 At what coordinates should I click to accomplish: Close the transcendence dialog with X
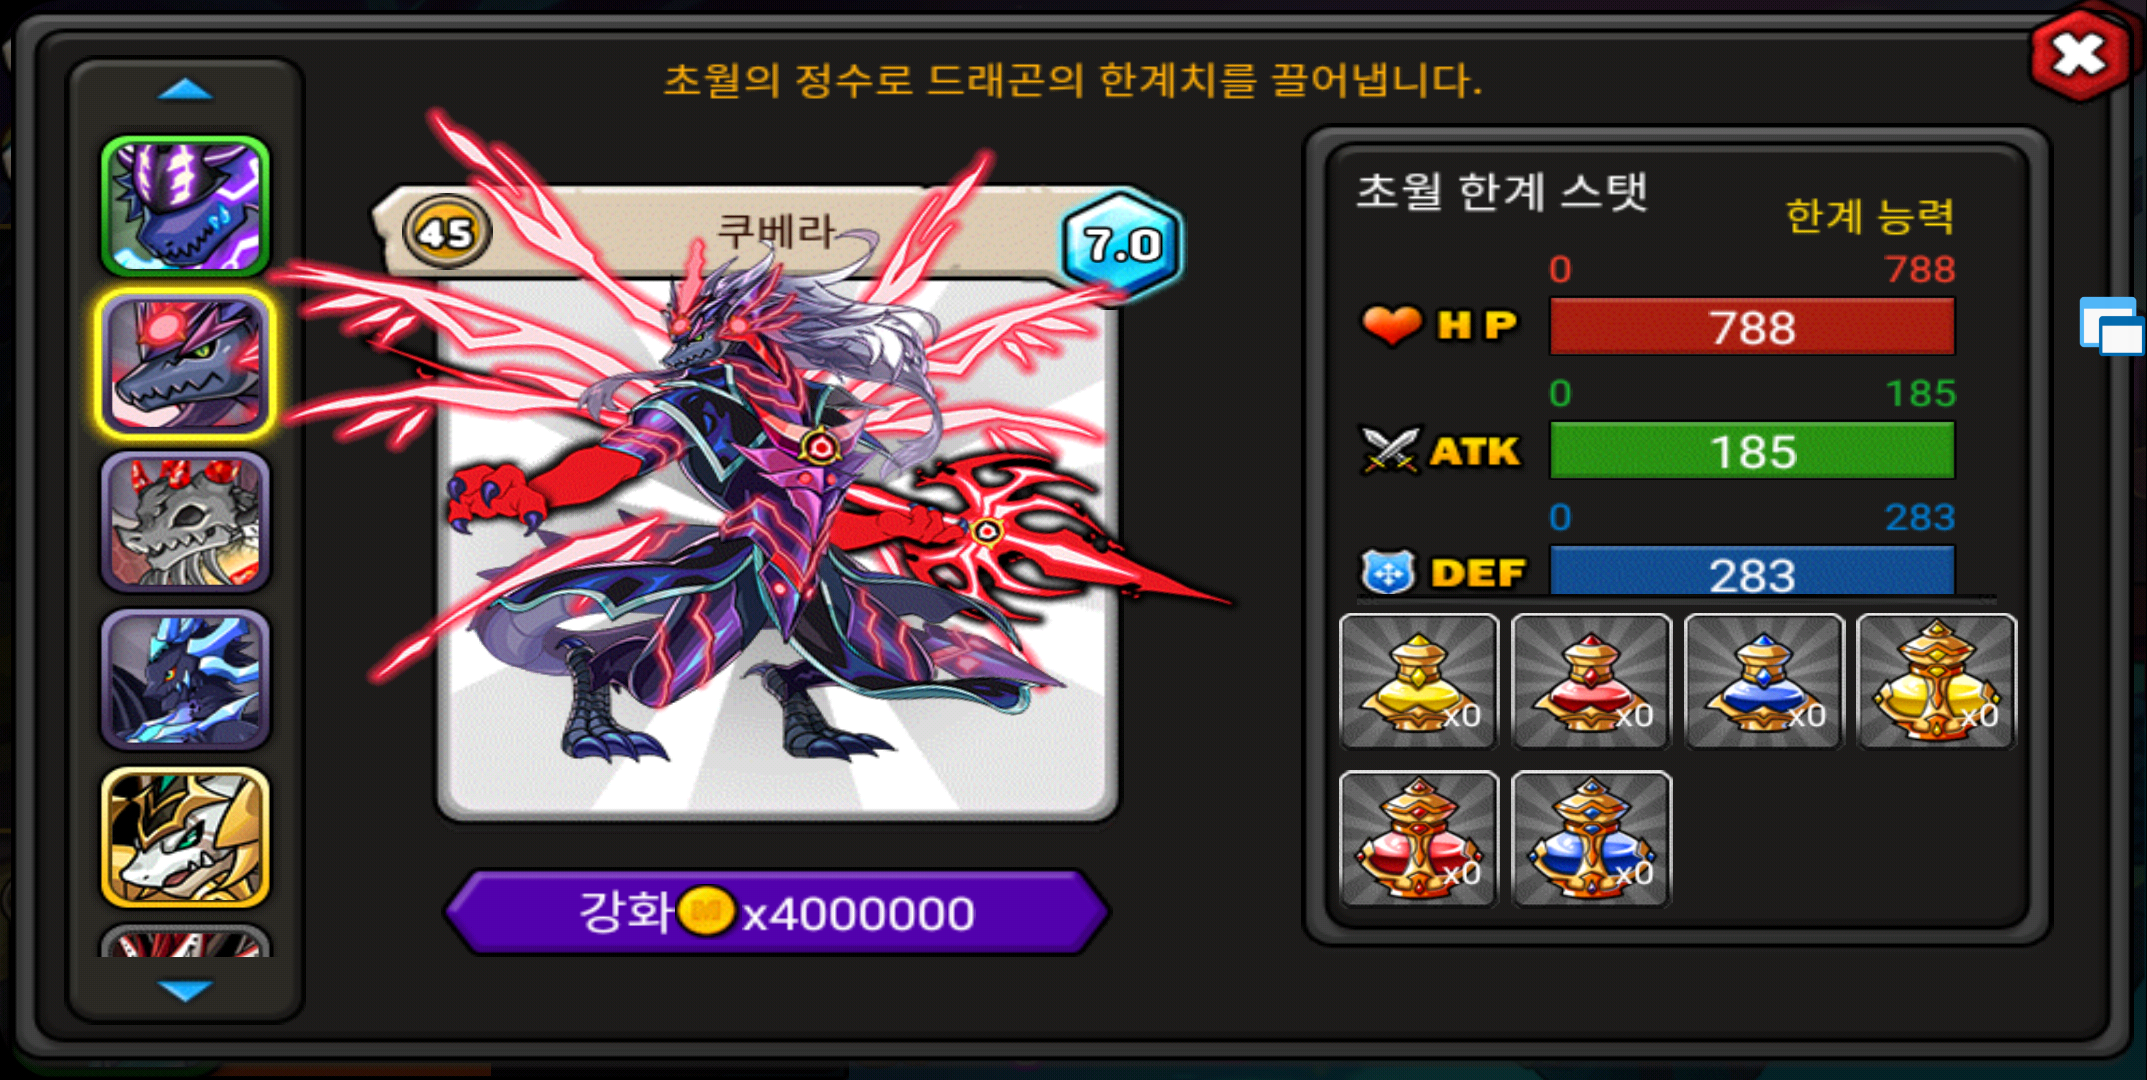coord(2079,54)
